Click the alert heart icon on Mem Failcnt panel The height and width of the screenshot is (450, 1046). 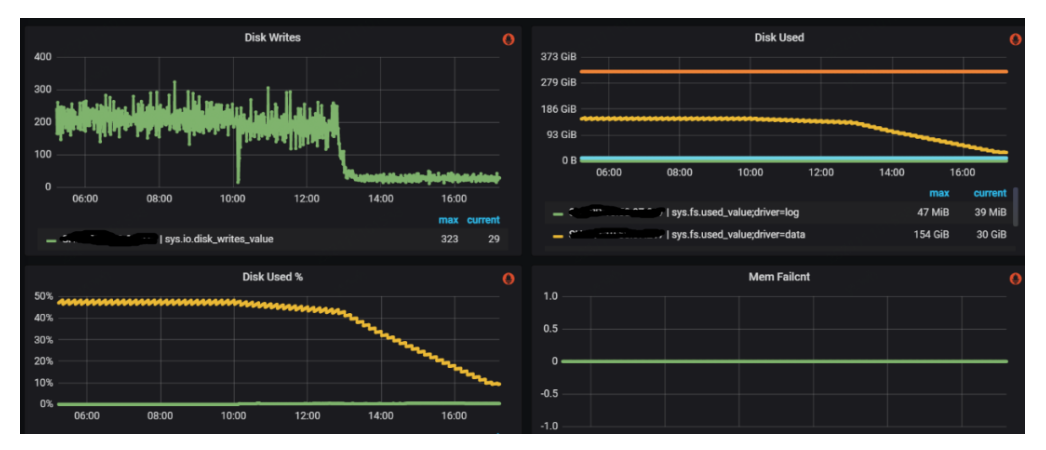point(1016,278)
